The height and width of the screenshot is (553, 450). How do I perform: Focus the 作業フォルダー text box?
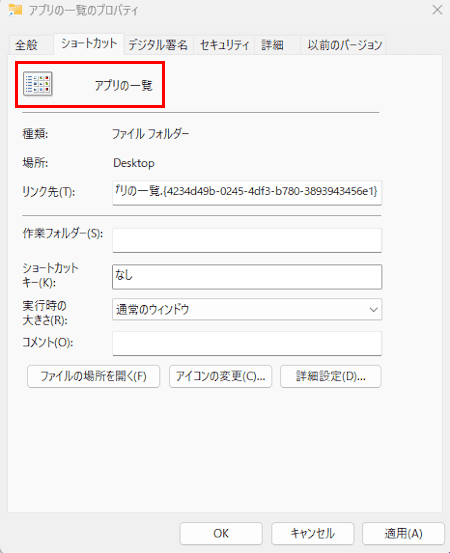point(247,241)
